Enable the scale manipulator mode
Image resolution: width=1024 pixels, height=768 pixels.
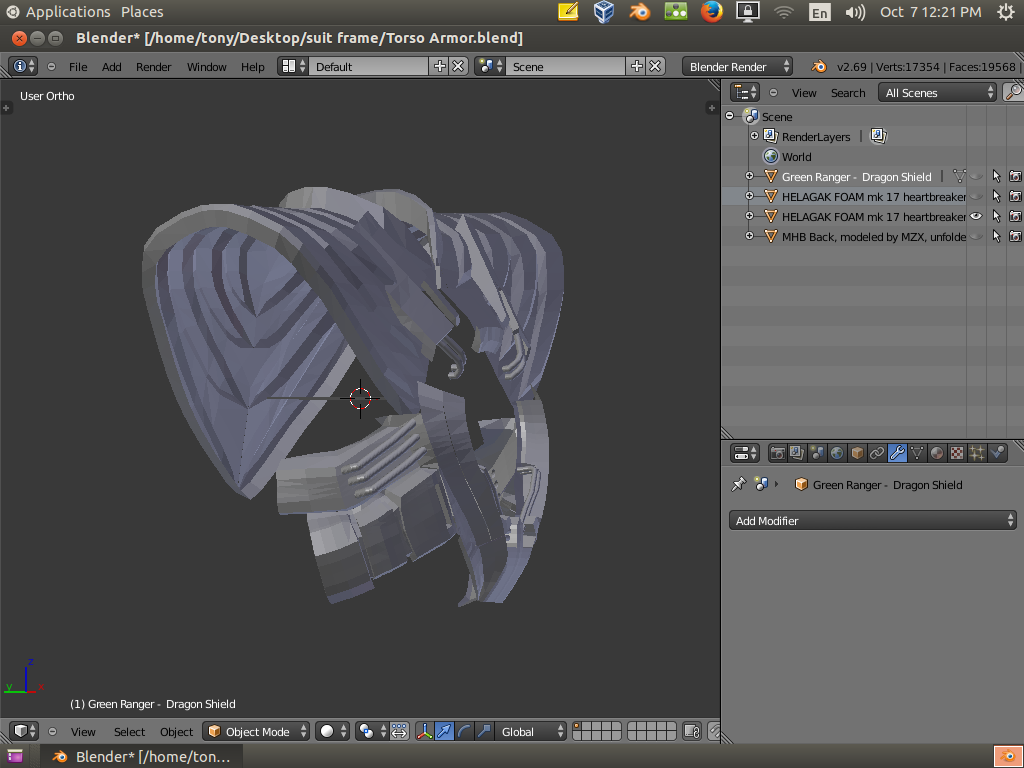(x=484, y=731)
